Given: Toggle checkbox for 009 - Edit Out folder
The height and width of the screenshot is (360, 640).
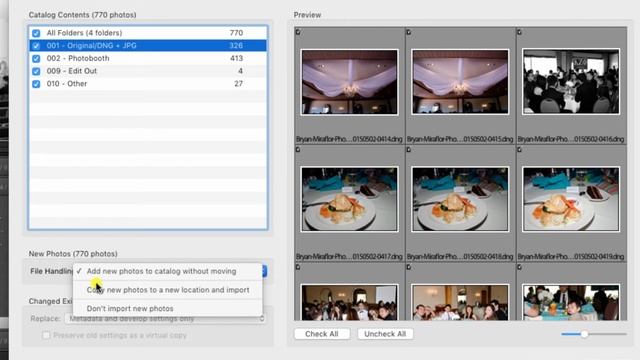Looking at the screenshot, I should point(36,71).
